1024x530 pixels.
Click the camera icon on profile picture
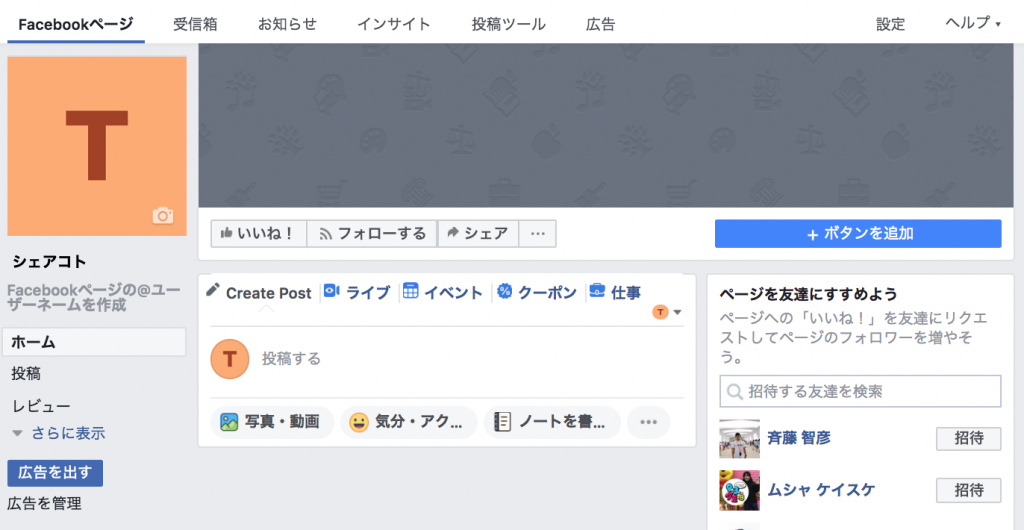[163, 216]
